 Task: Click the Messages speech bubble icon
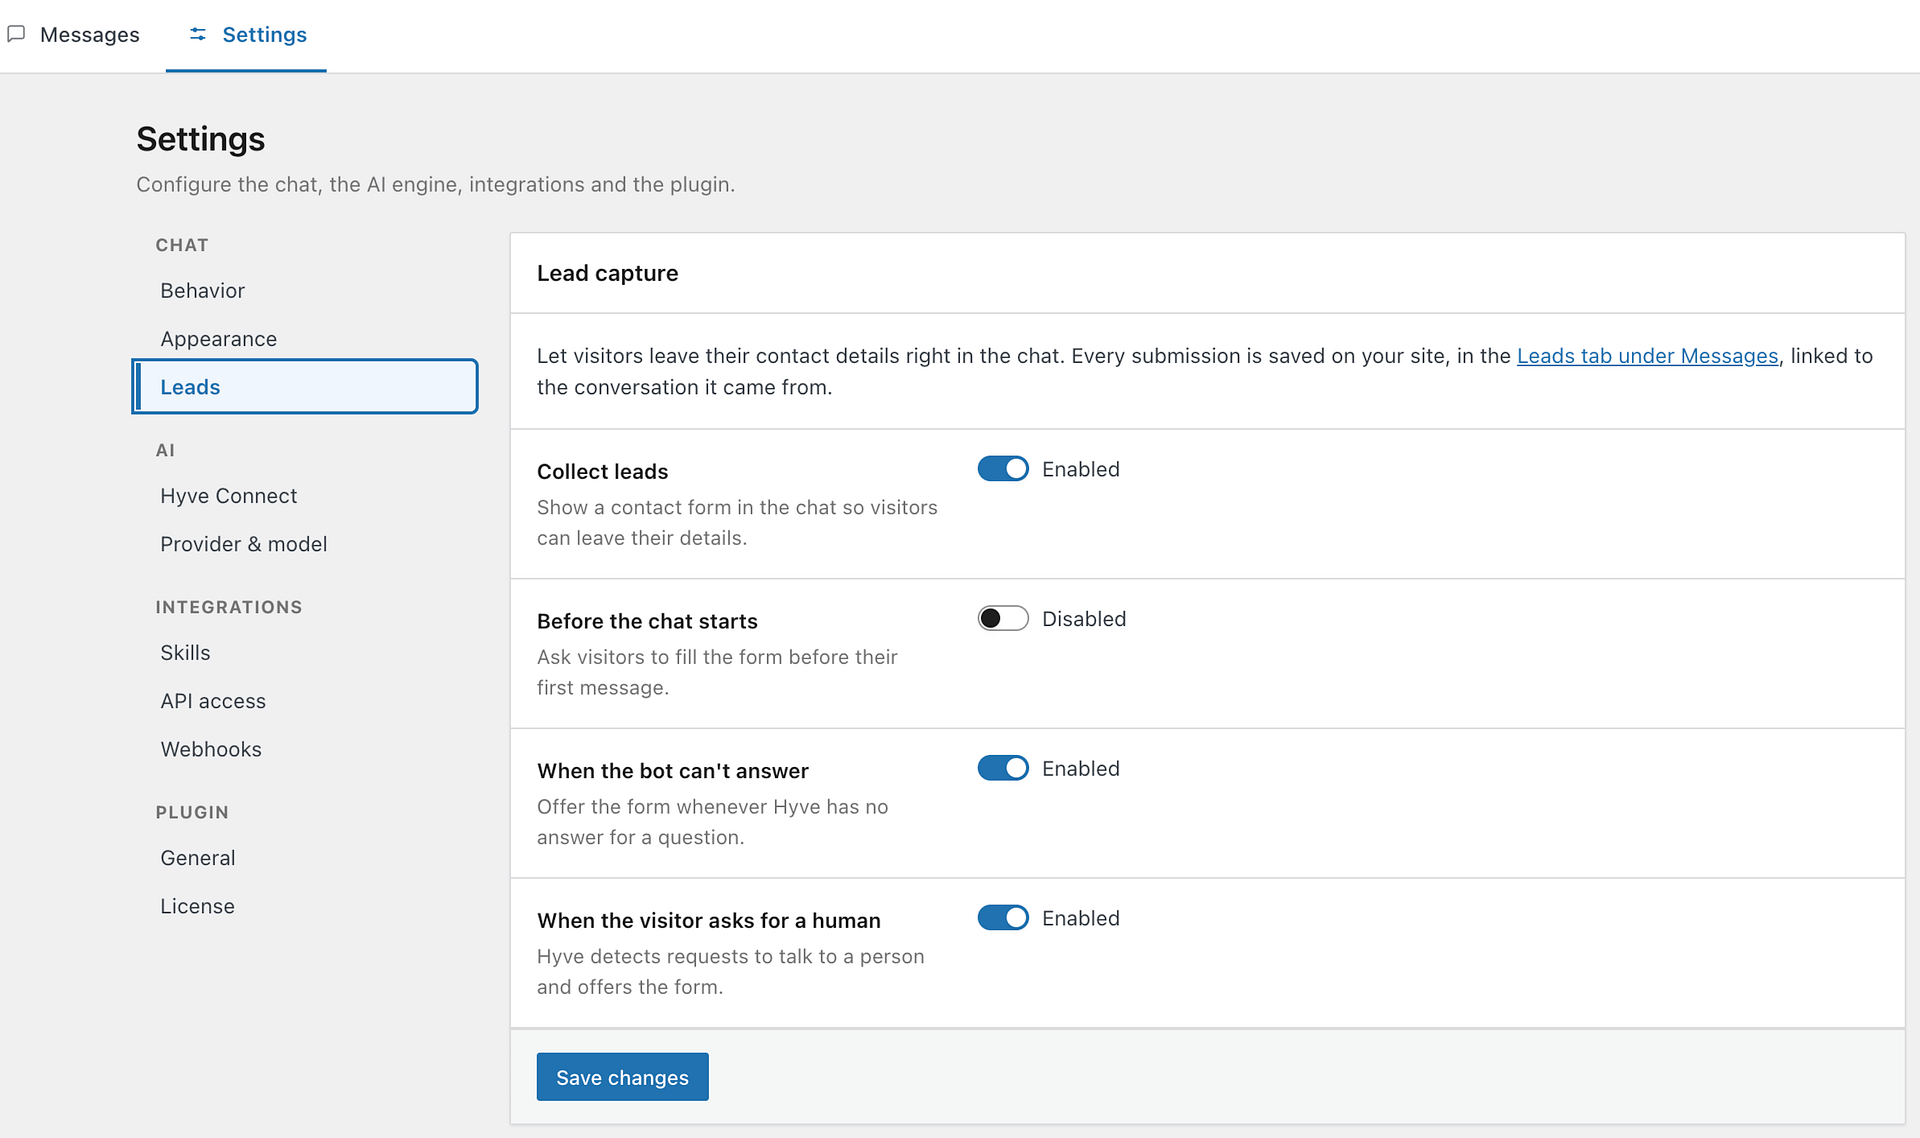click(x=16, y=34)
